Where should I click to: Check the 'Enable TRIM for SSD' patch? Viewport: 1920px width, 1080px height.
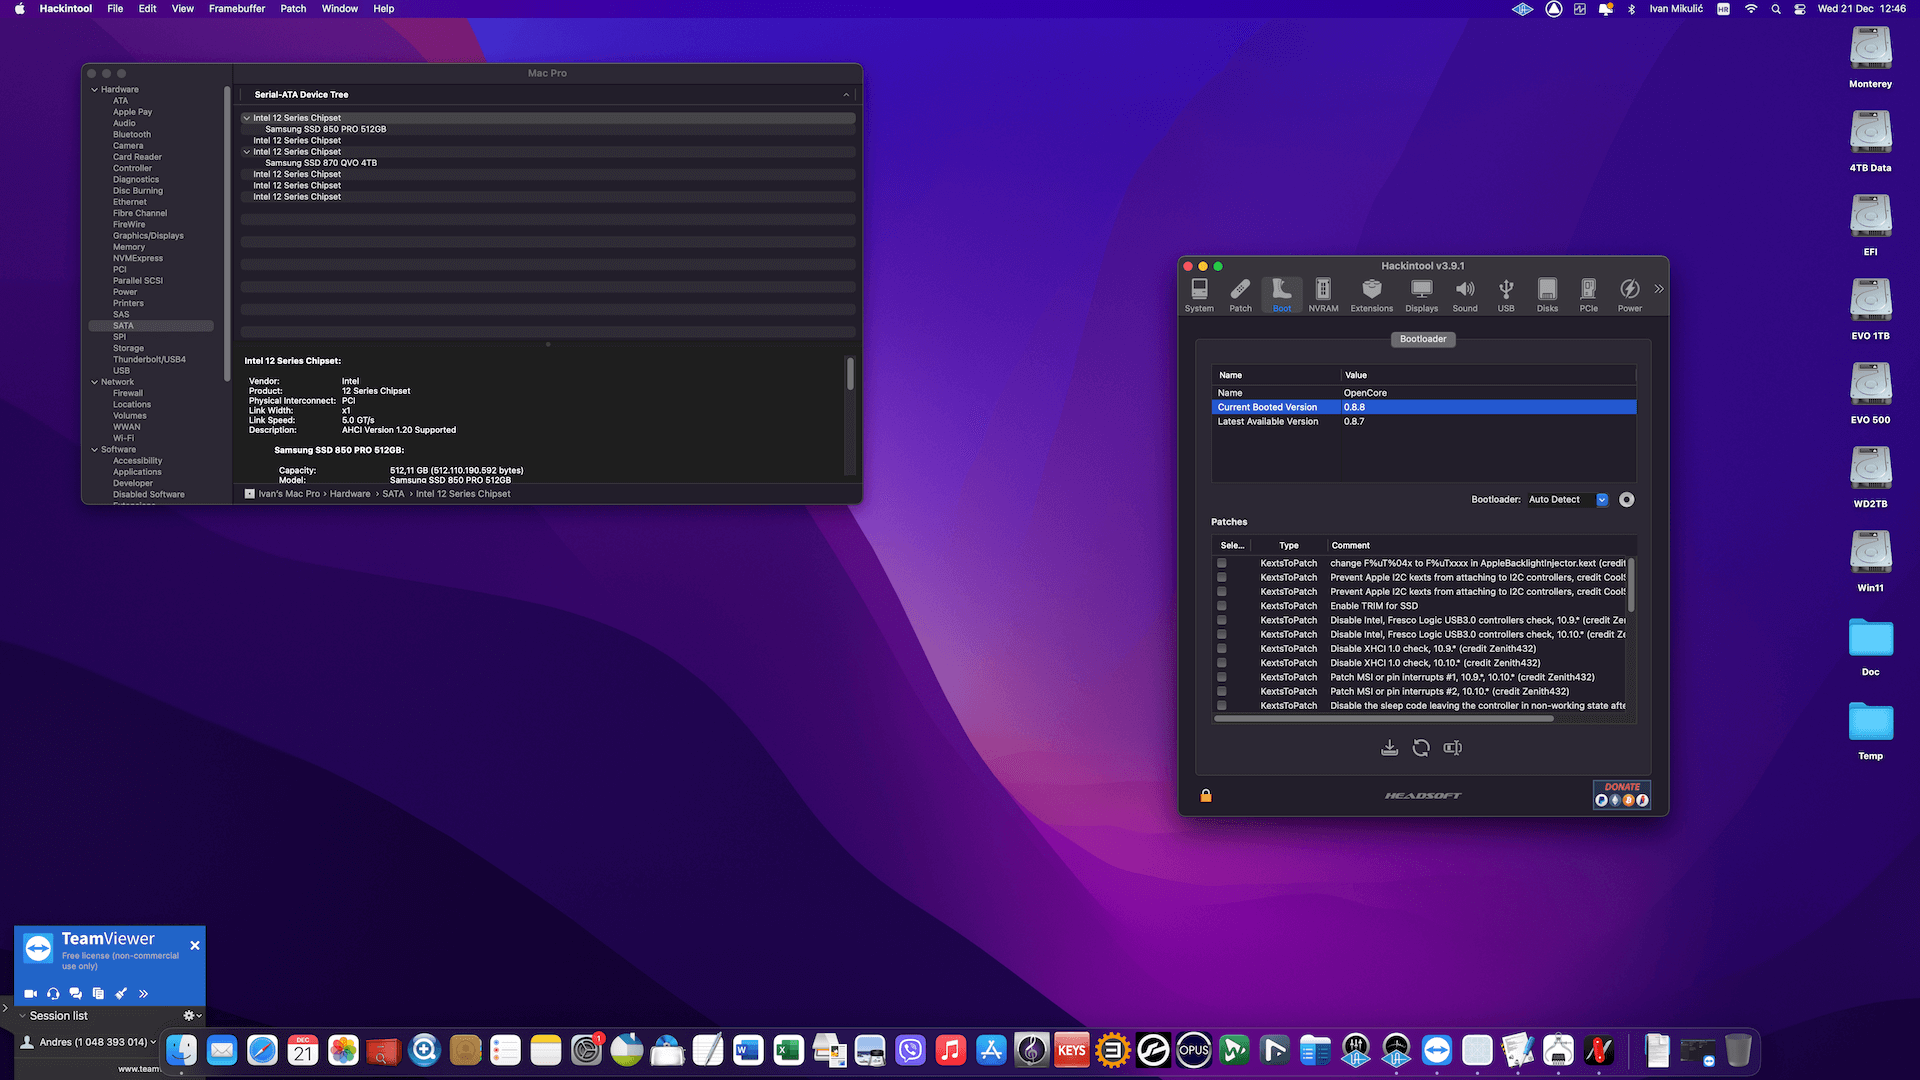[x=1221, y=606]
